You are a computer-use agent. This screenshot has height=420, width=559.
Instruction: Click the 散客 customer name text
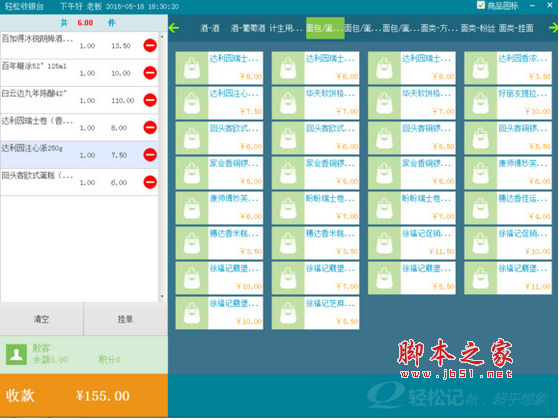pyautogui.click(x=41, y=348)
